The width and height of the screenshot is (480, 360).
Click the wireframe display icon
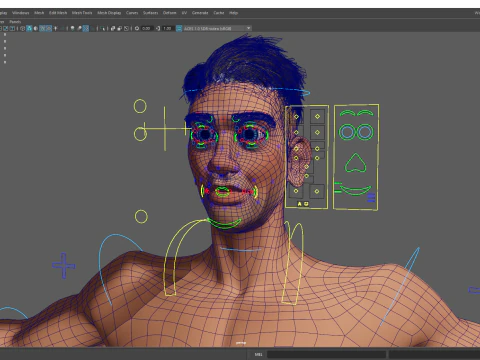coord(22,28)
